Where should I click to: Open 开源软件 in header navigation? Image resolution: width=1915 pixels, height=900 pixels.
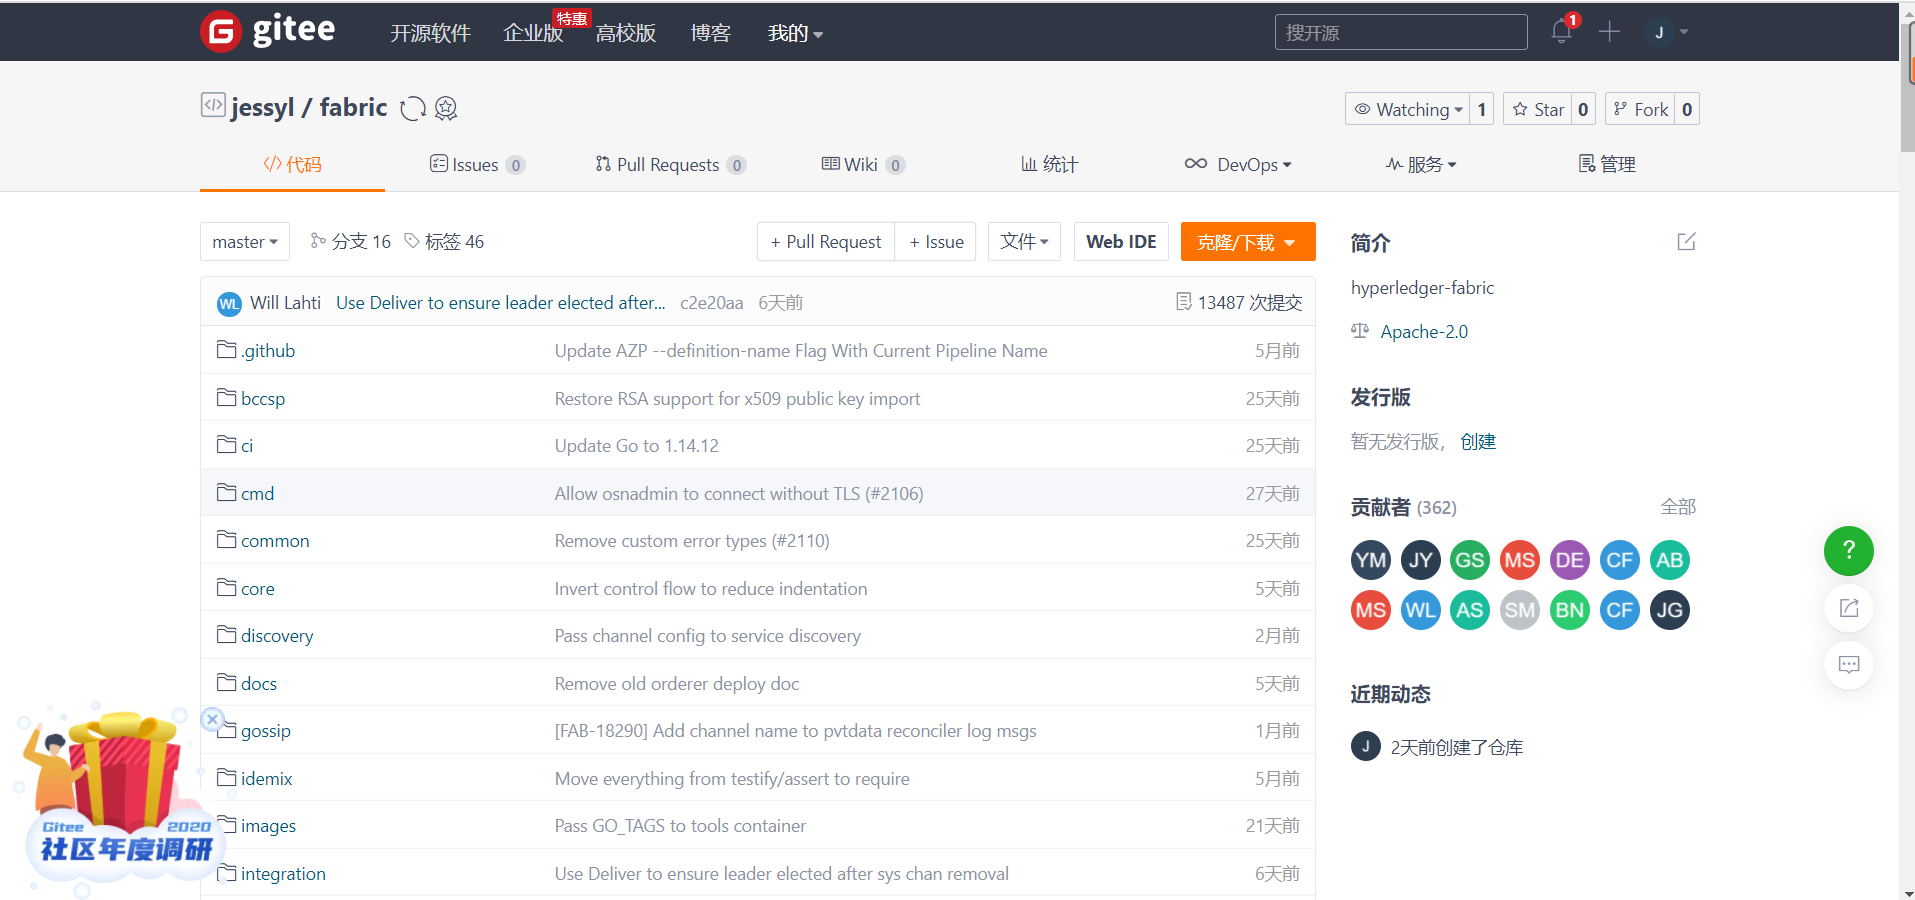click(430, 33)
